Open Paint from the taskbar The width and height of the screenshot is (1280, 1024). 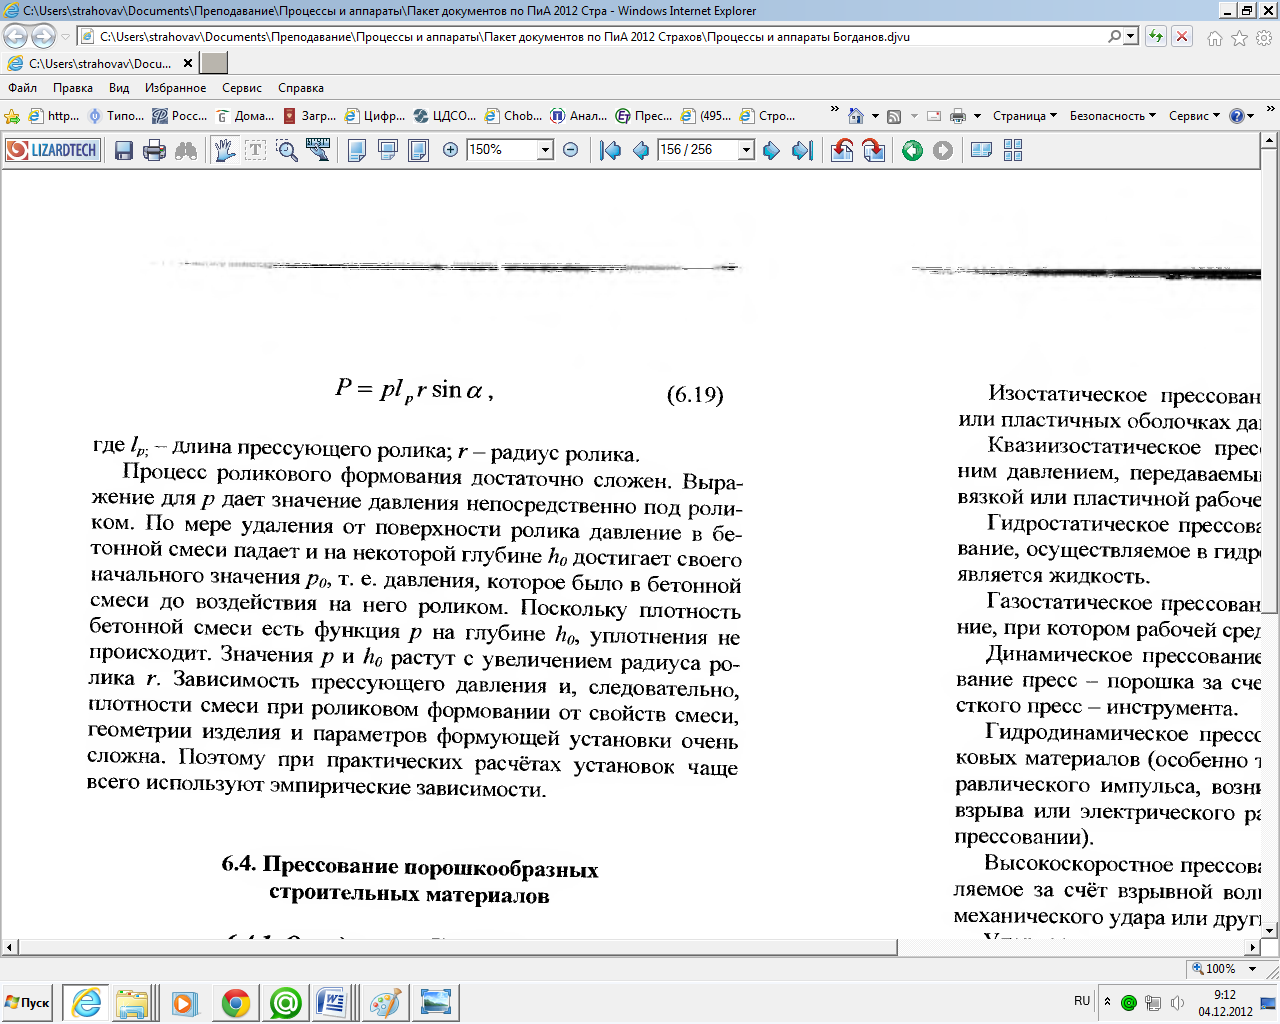385,1002
